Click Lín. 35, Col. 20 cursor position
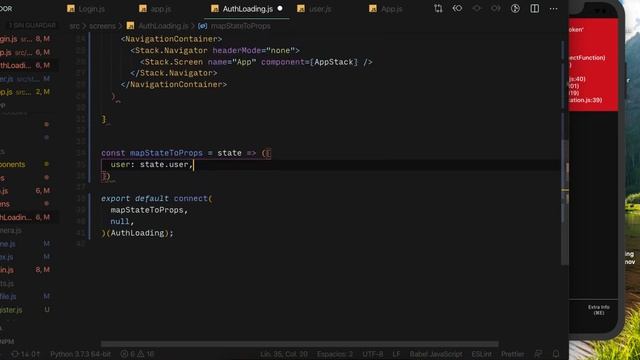This screenshot has width=640, height=360. point(284,354)
